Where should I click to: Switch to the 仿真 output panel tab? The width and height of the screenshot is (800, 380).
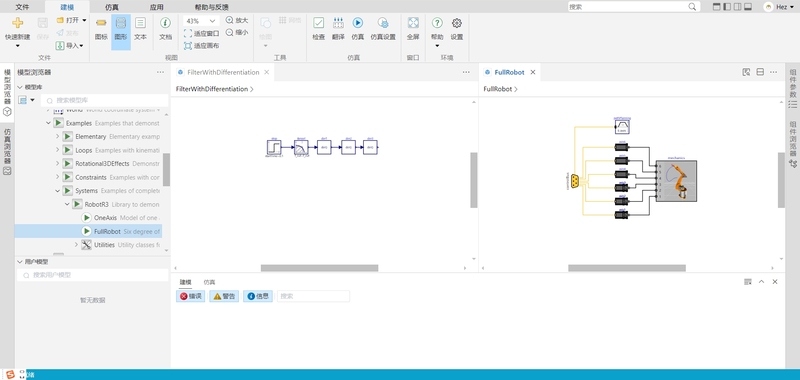[x=209, y=282]
